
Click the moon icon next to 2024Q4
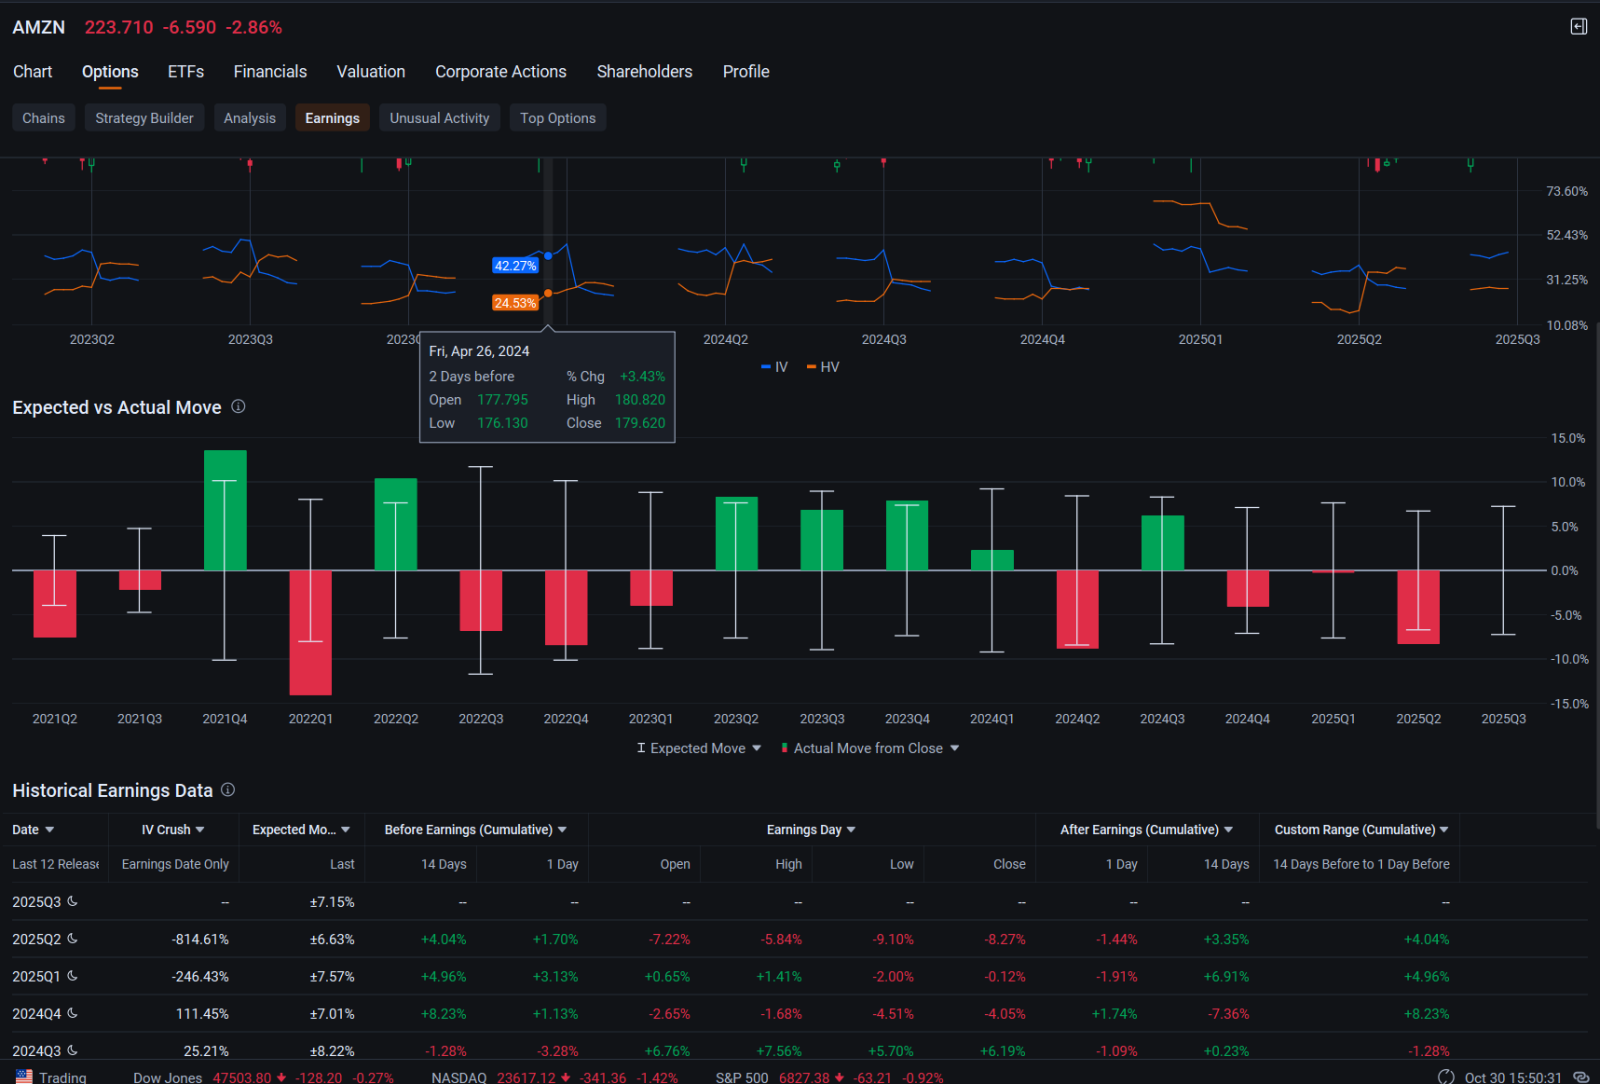(x=72, y=1013)
